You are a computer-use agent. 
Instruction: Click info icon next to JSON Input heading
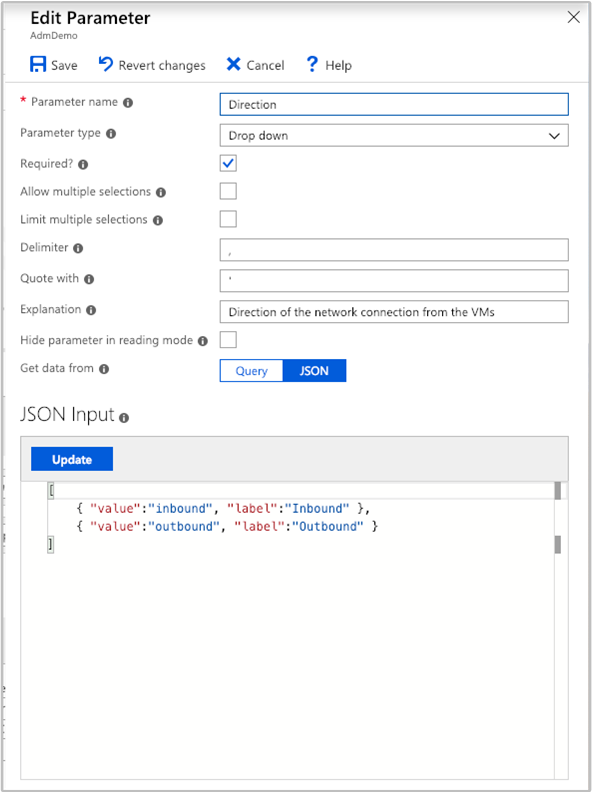pyautogui.click(x=124, y=418)
